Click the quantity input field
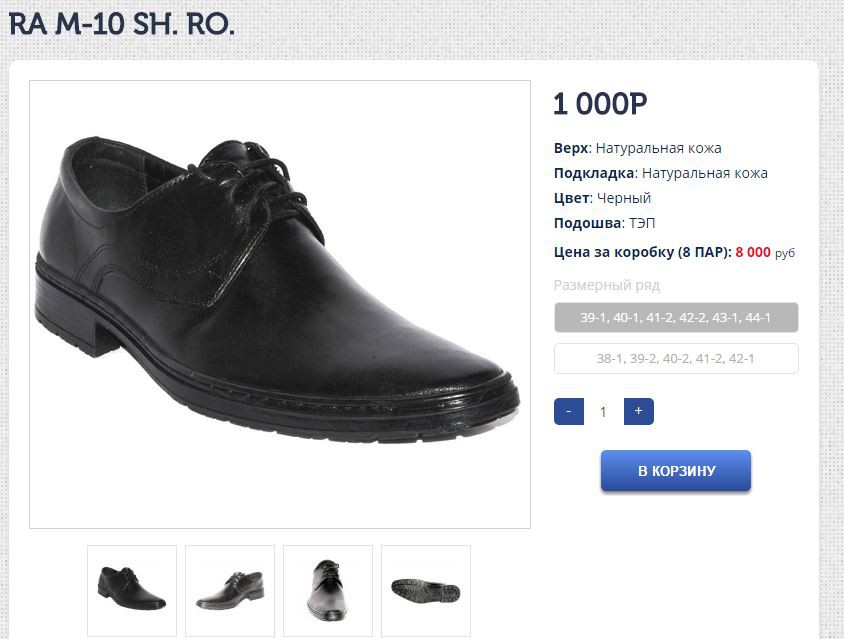The height and width of the screenshot is (639, 844). point(603,411)
